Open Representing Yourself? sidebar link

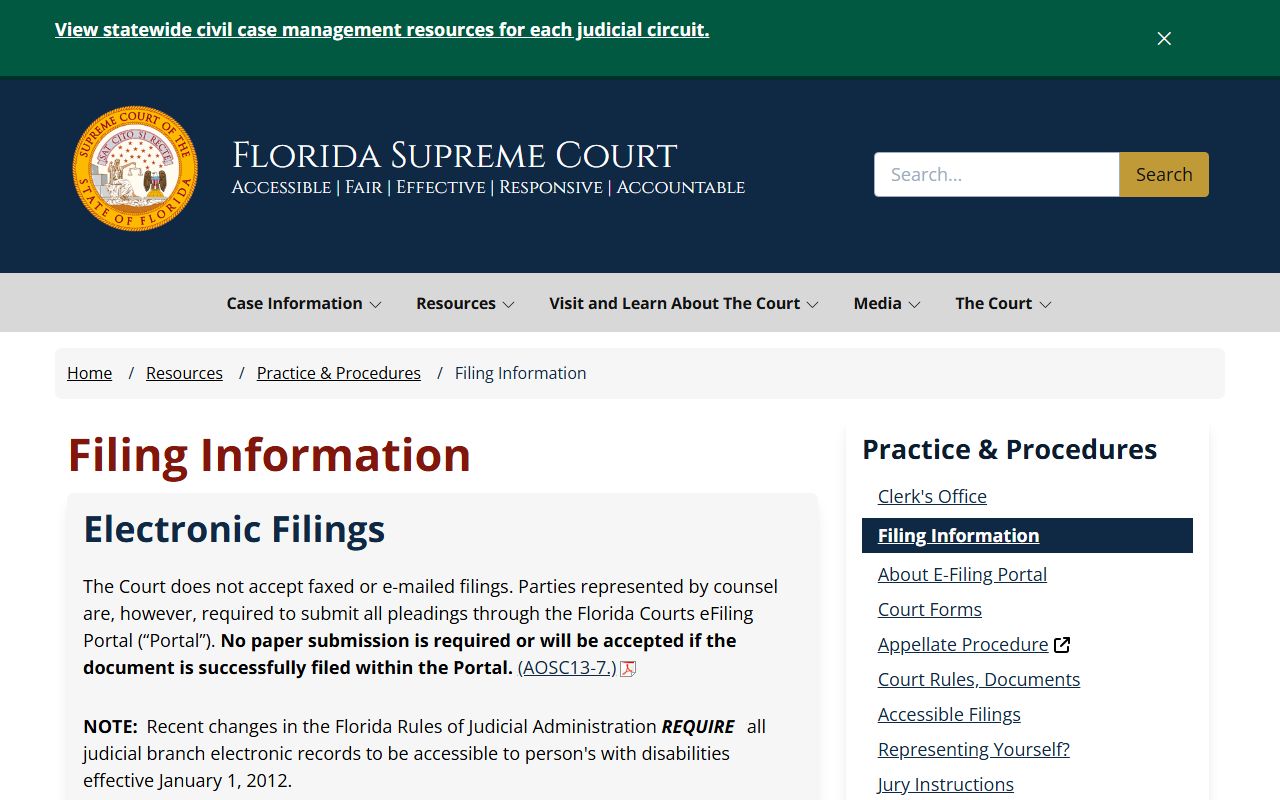[x=974, y=749]
